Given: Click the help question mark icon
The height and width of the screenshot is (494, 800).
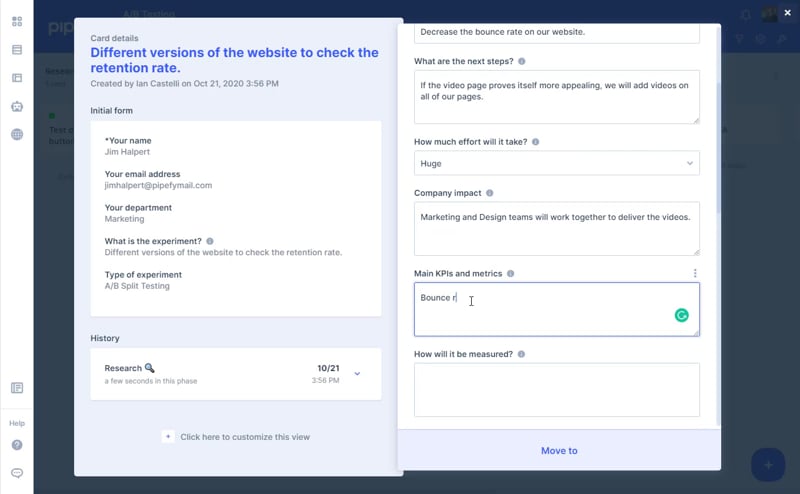Looking at the screenshot, I should pyautogui.click(x=17, y=445).
